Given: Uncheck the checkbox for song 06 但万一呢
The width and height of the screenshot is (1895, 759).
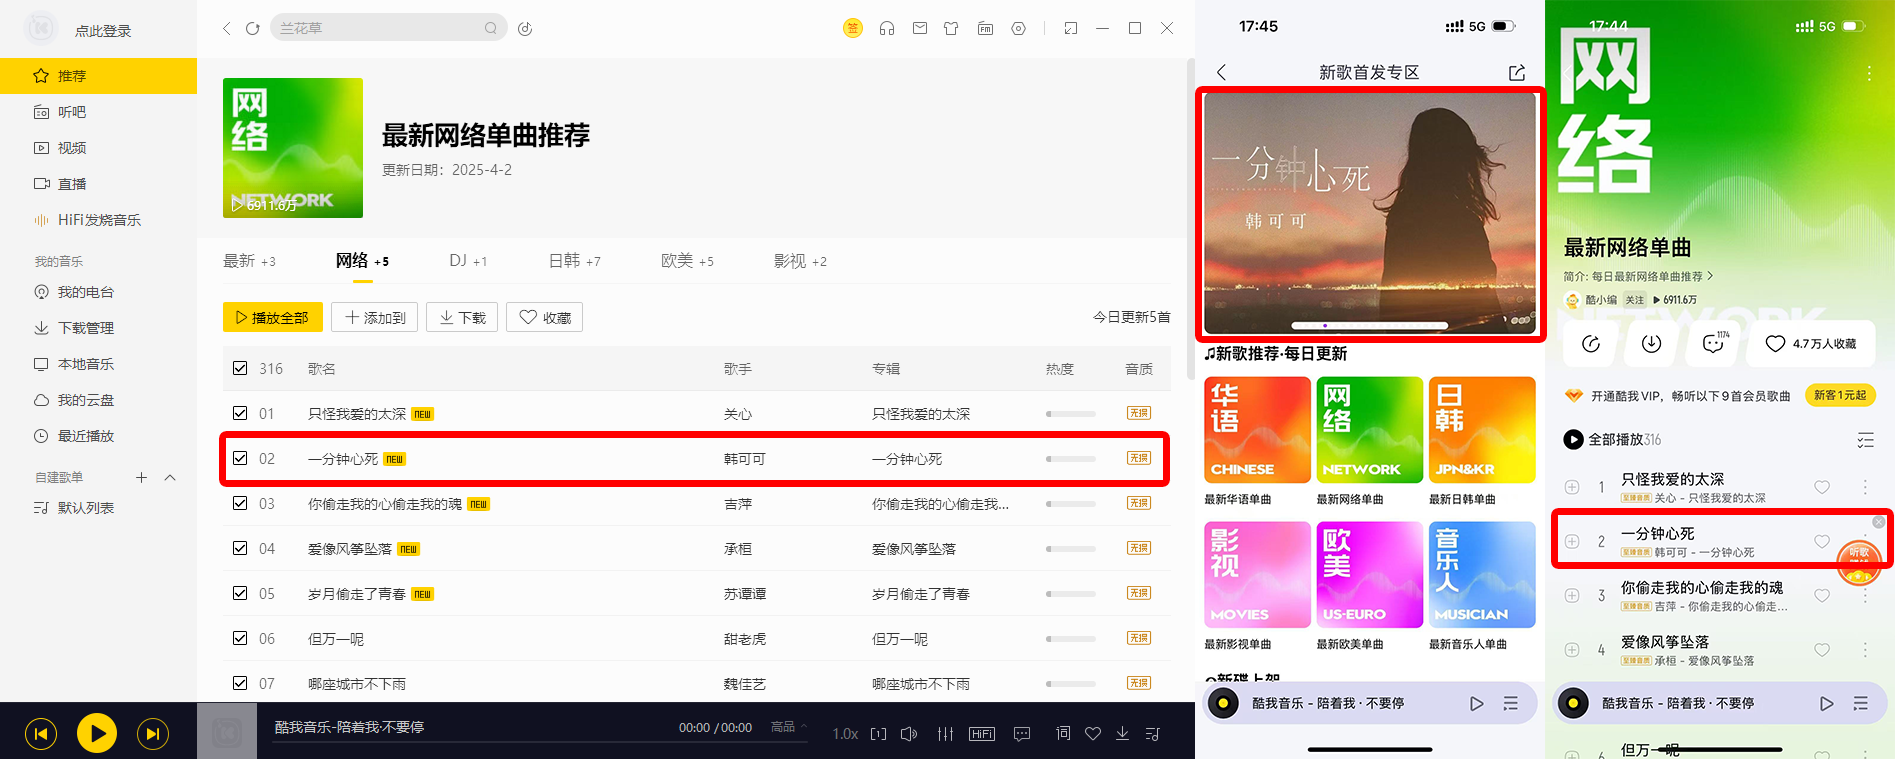Looking at the screenshot, I should (240, 638).
